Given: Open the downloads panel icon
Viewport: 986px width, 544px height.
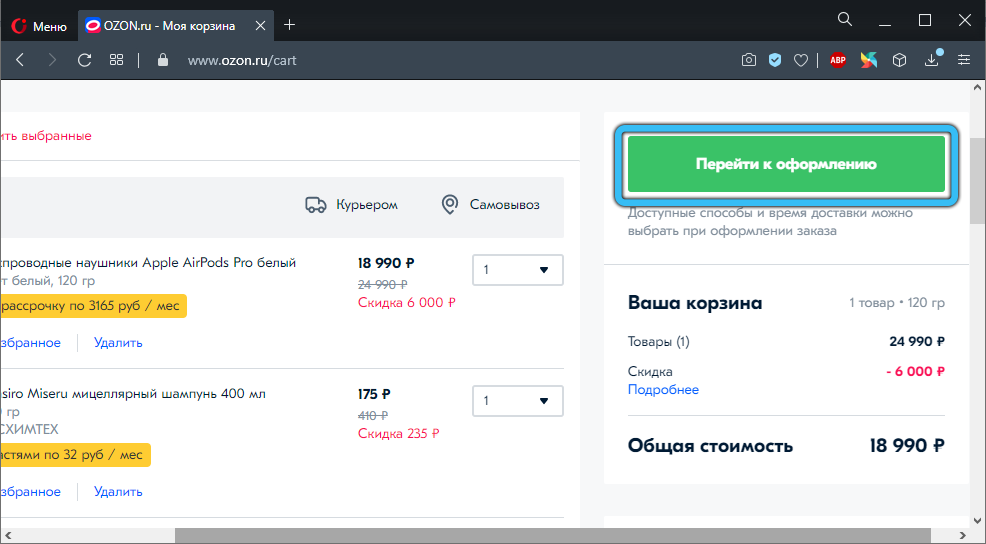Looking at the screenshot, I should (x=932, y=60).
